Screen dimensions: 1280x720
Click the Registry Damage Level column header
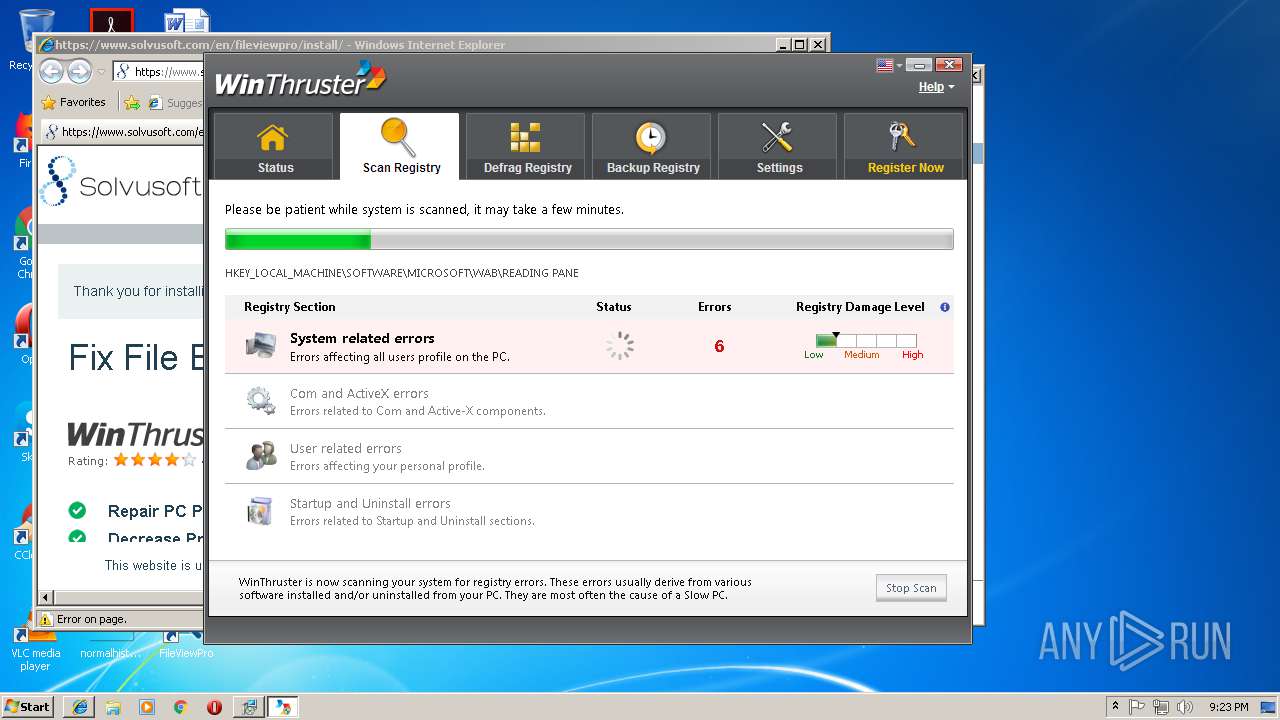click(860, 307)
